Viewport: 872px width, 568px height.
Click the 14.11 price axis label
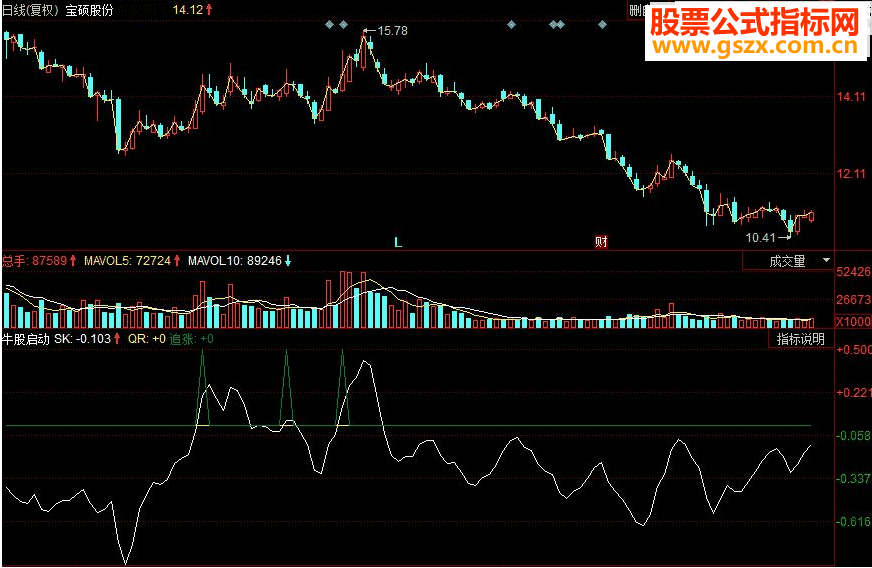pos(851,97)
